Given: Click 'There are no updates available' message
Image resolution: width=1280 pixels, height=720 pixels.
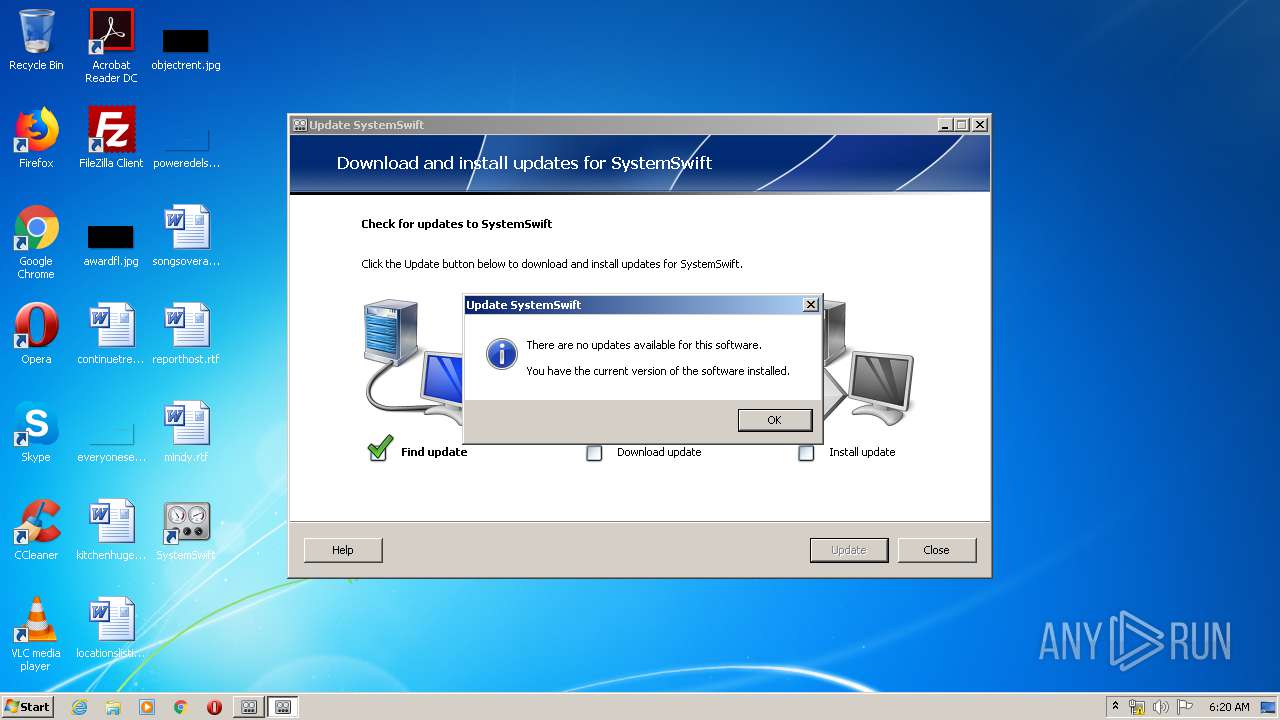Looking at the screenshot, I should tap(644, 345).
